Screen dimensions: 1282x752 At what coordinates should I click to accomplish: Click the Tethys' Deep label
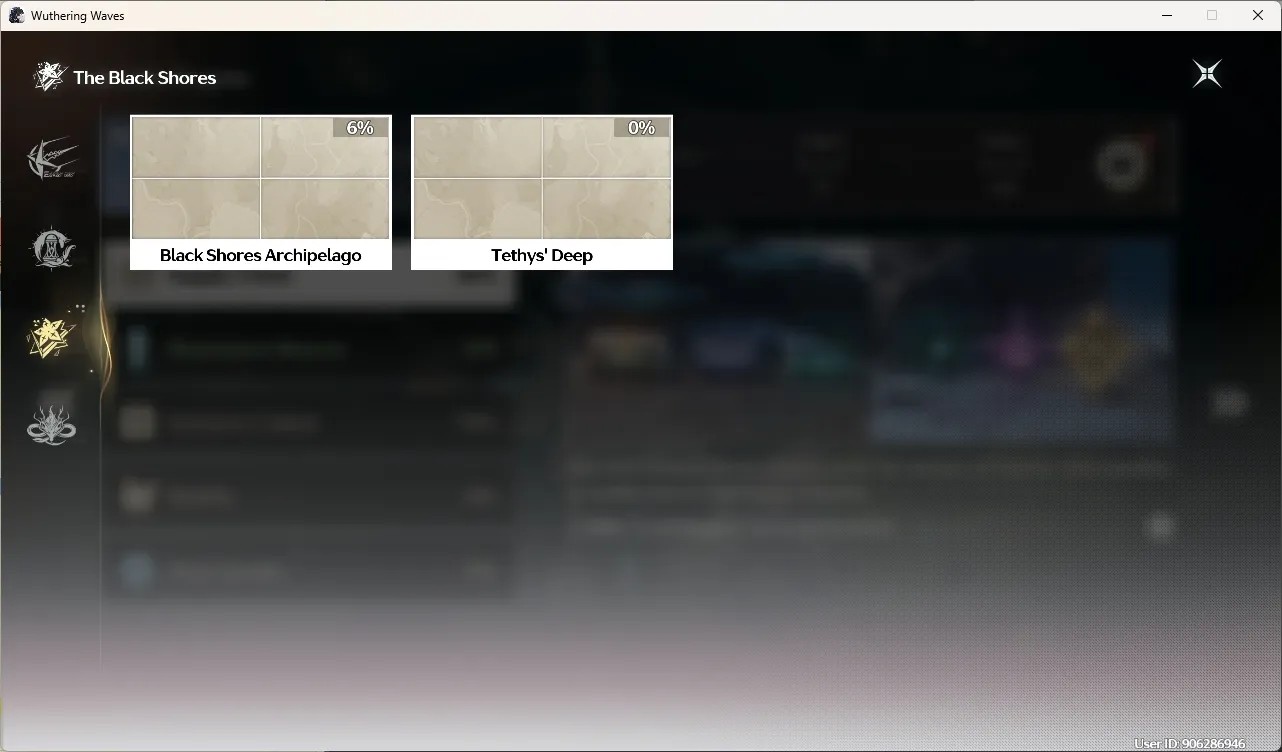tap(542, 255)
